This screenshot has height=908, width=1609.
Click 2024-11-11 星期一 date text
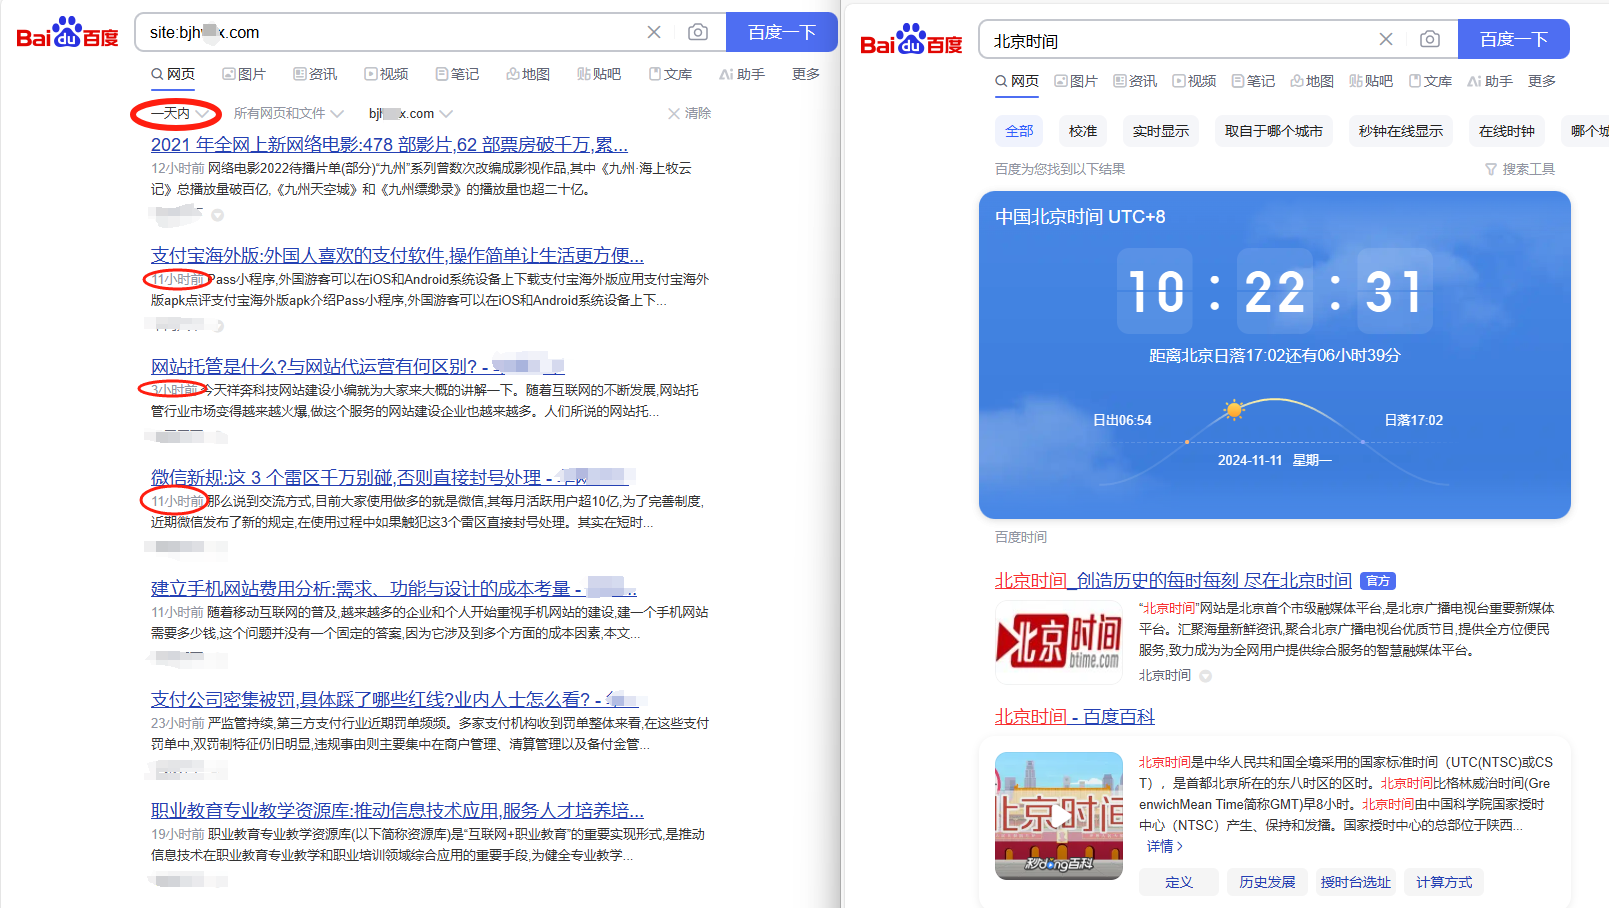pyautogui.click(x=1275, y=460)
